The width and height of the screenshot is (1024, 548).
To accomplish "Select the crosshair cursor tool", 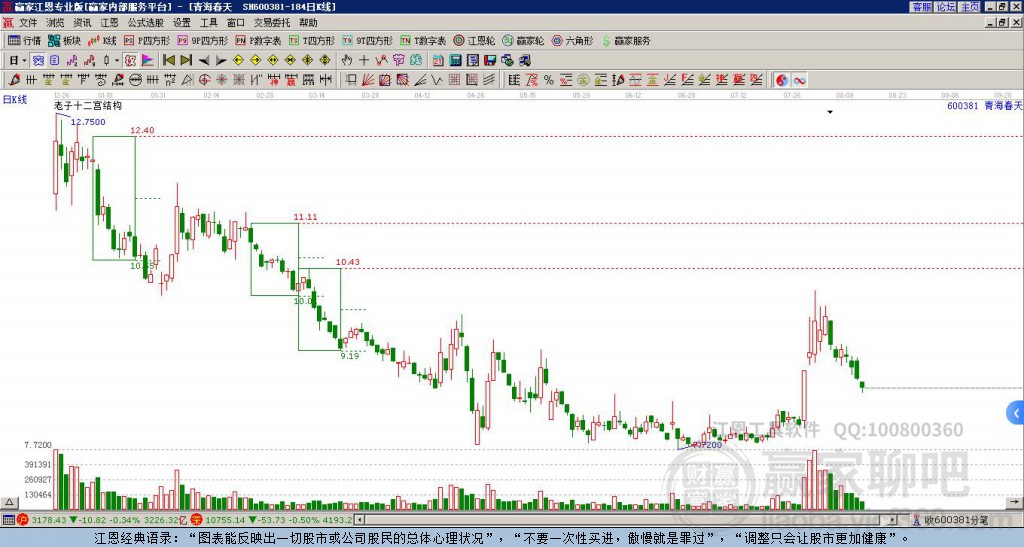I will pyautogui.click(x=364, y=61).
